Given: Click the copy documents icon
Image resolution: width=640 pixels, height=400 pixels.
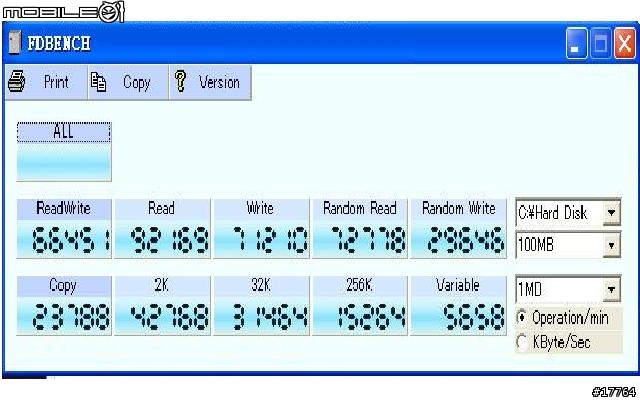Looking at the screenshot, I should click(x=98, y=82).
